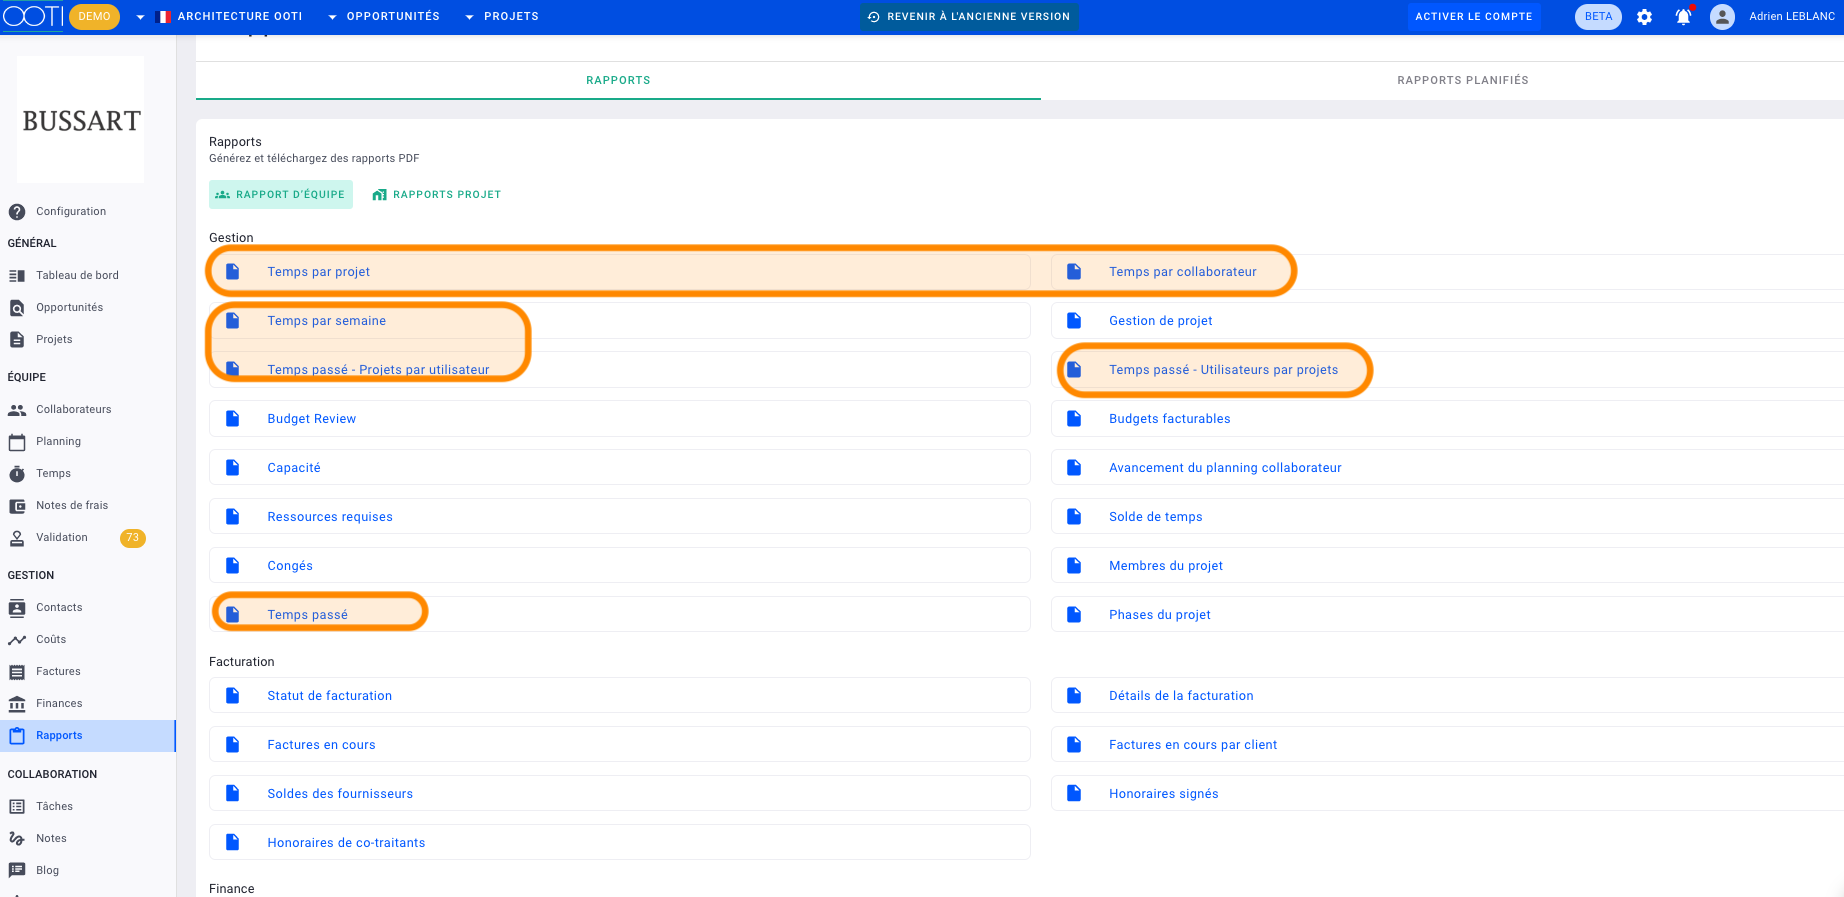Click the Notes de frais wallet icon
Viewport: 1844px width, 897px height.
coord(17,506)
